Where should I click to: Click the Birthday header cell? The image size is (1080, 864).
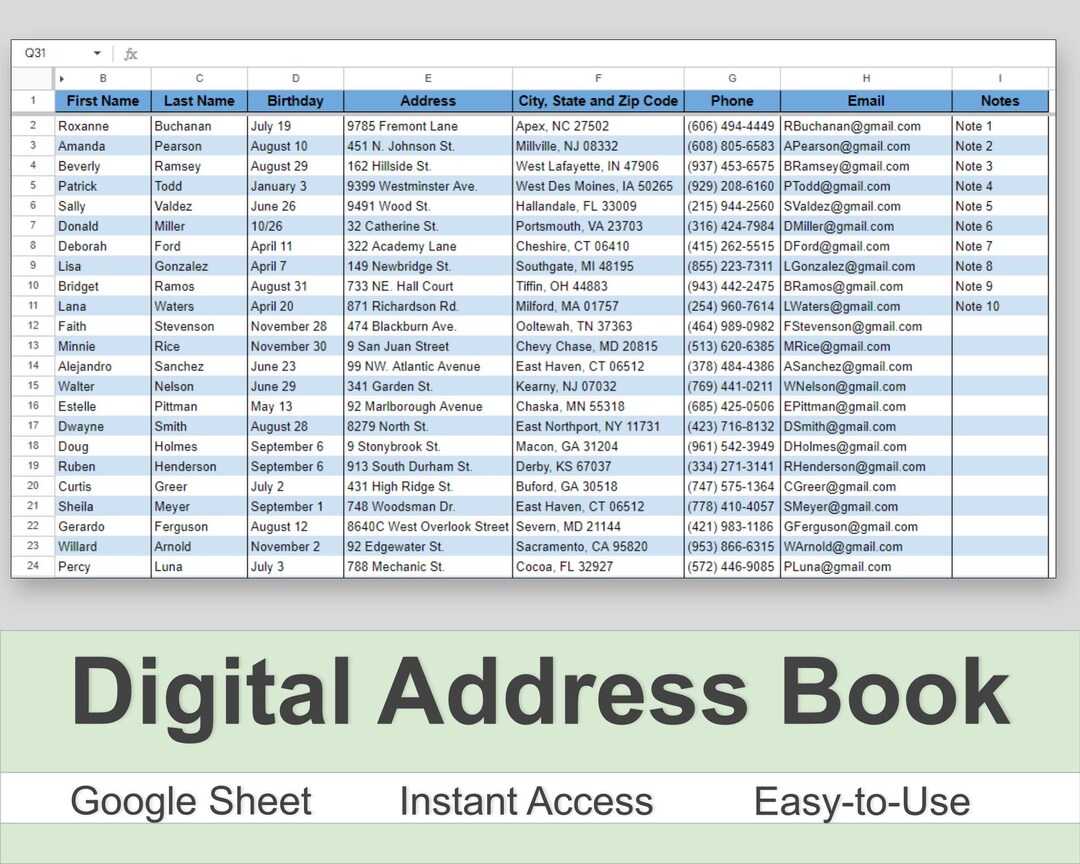coord(295,101)
